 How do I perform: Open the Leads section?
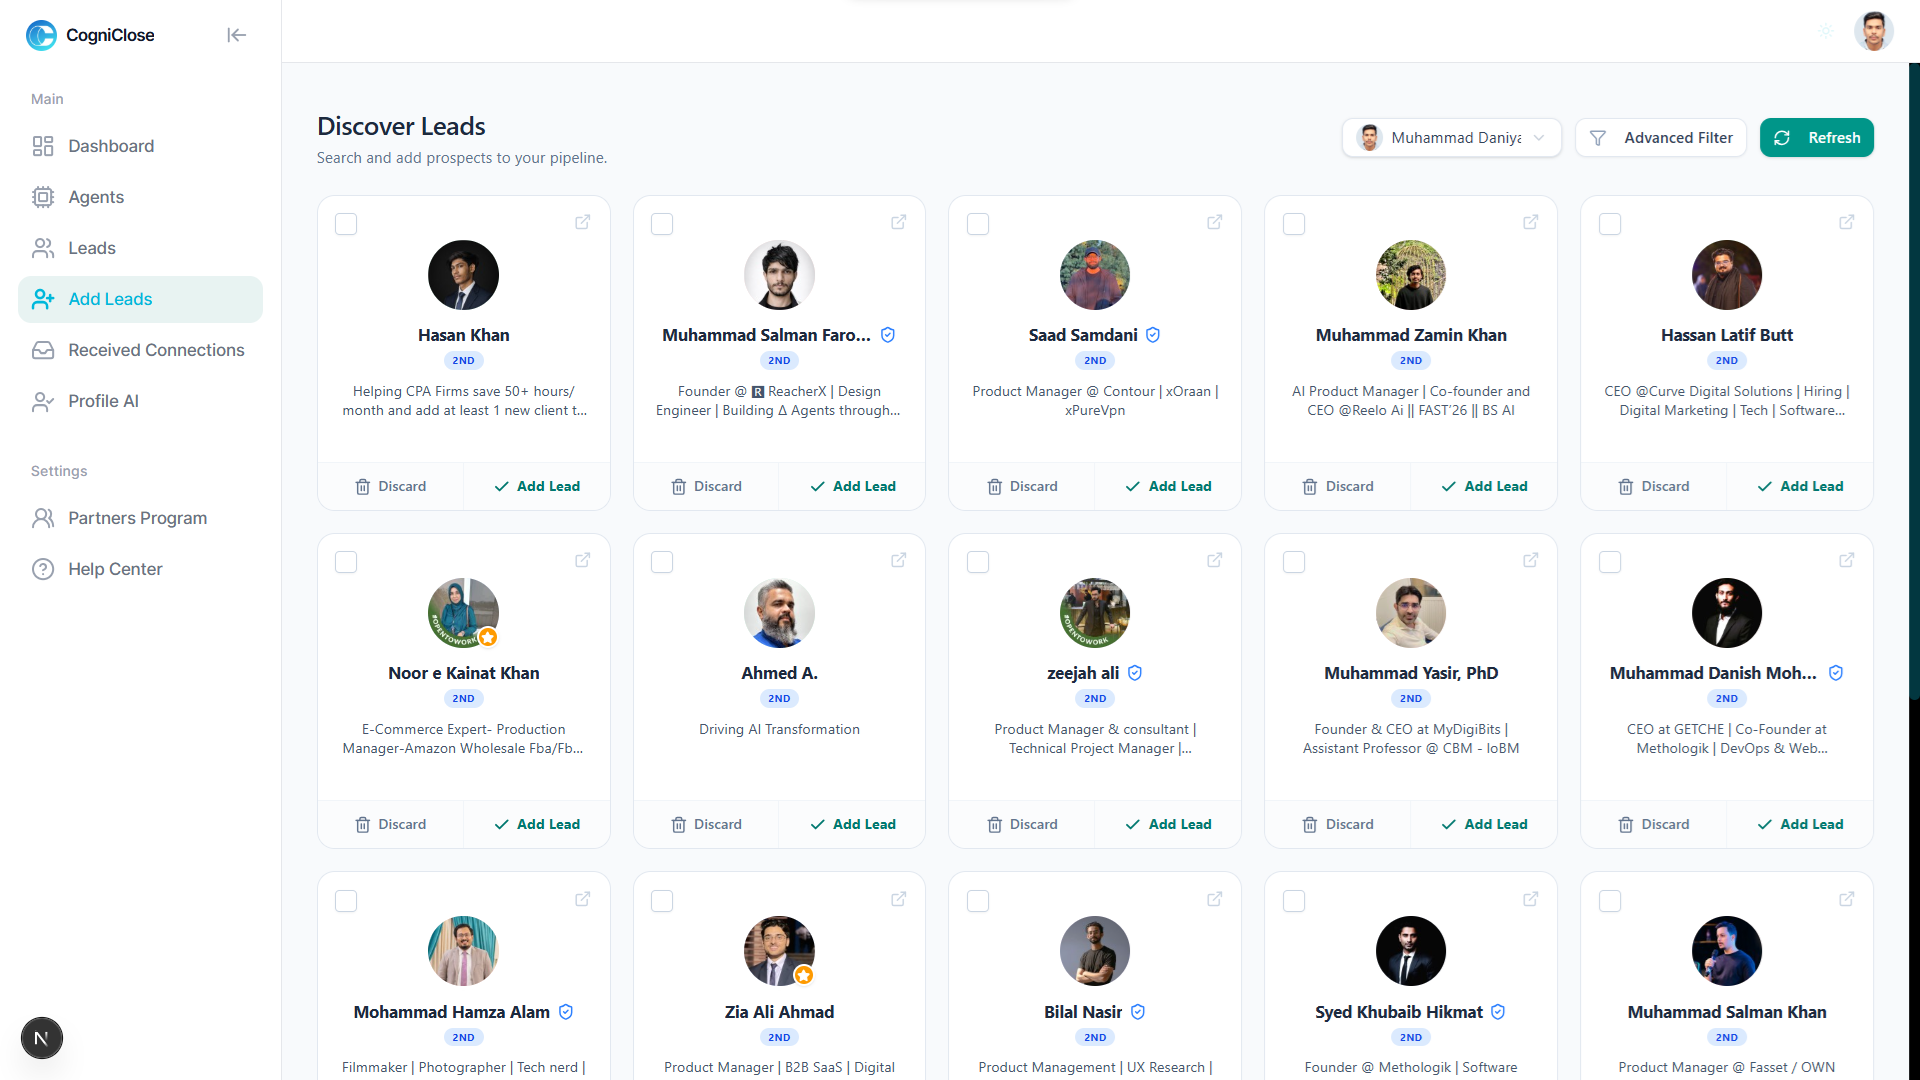pos(140,248)
